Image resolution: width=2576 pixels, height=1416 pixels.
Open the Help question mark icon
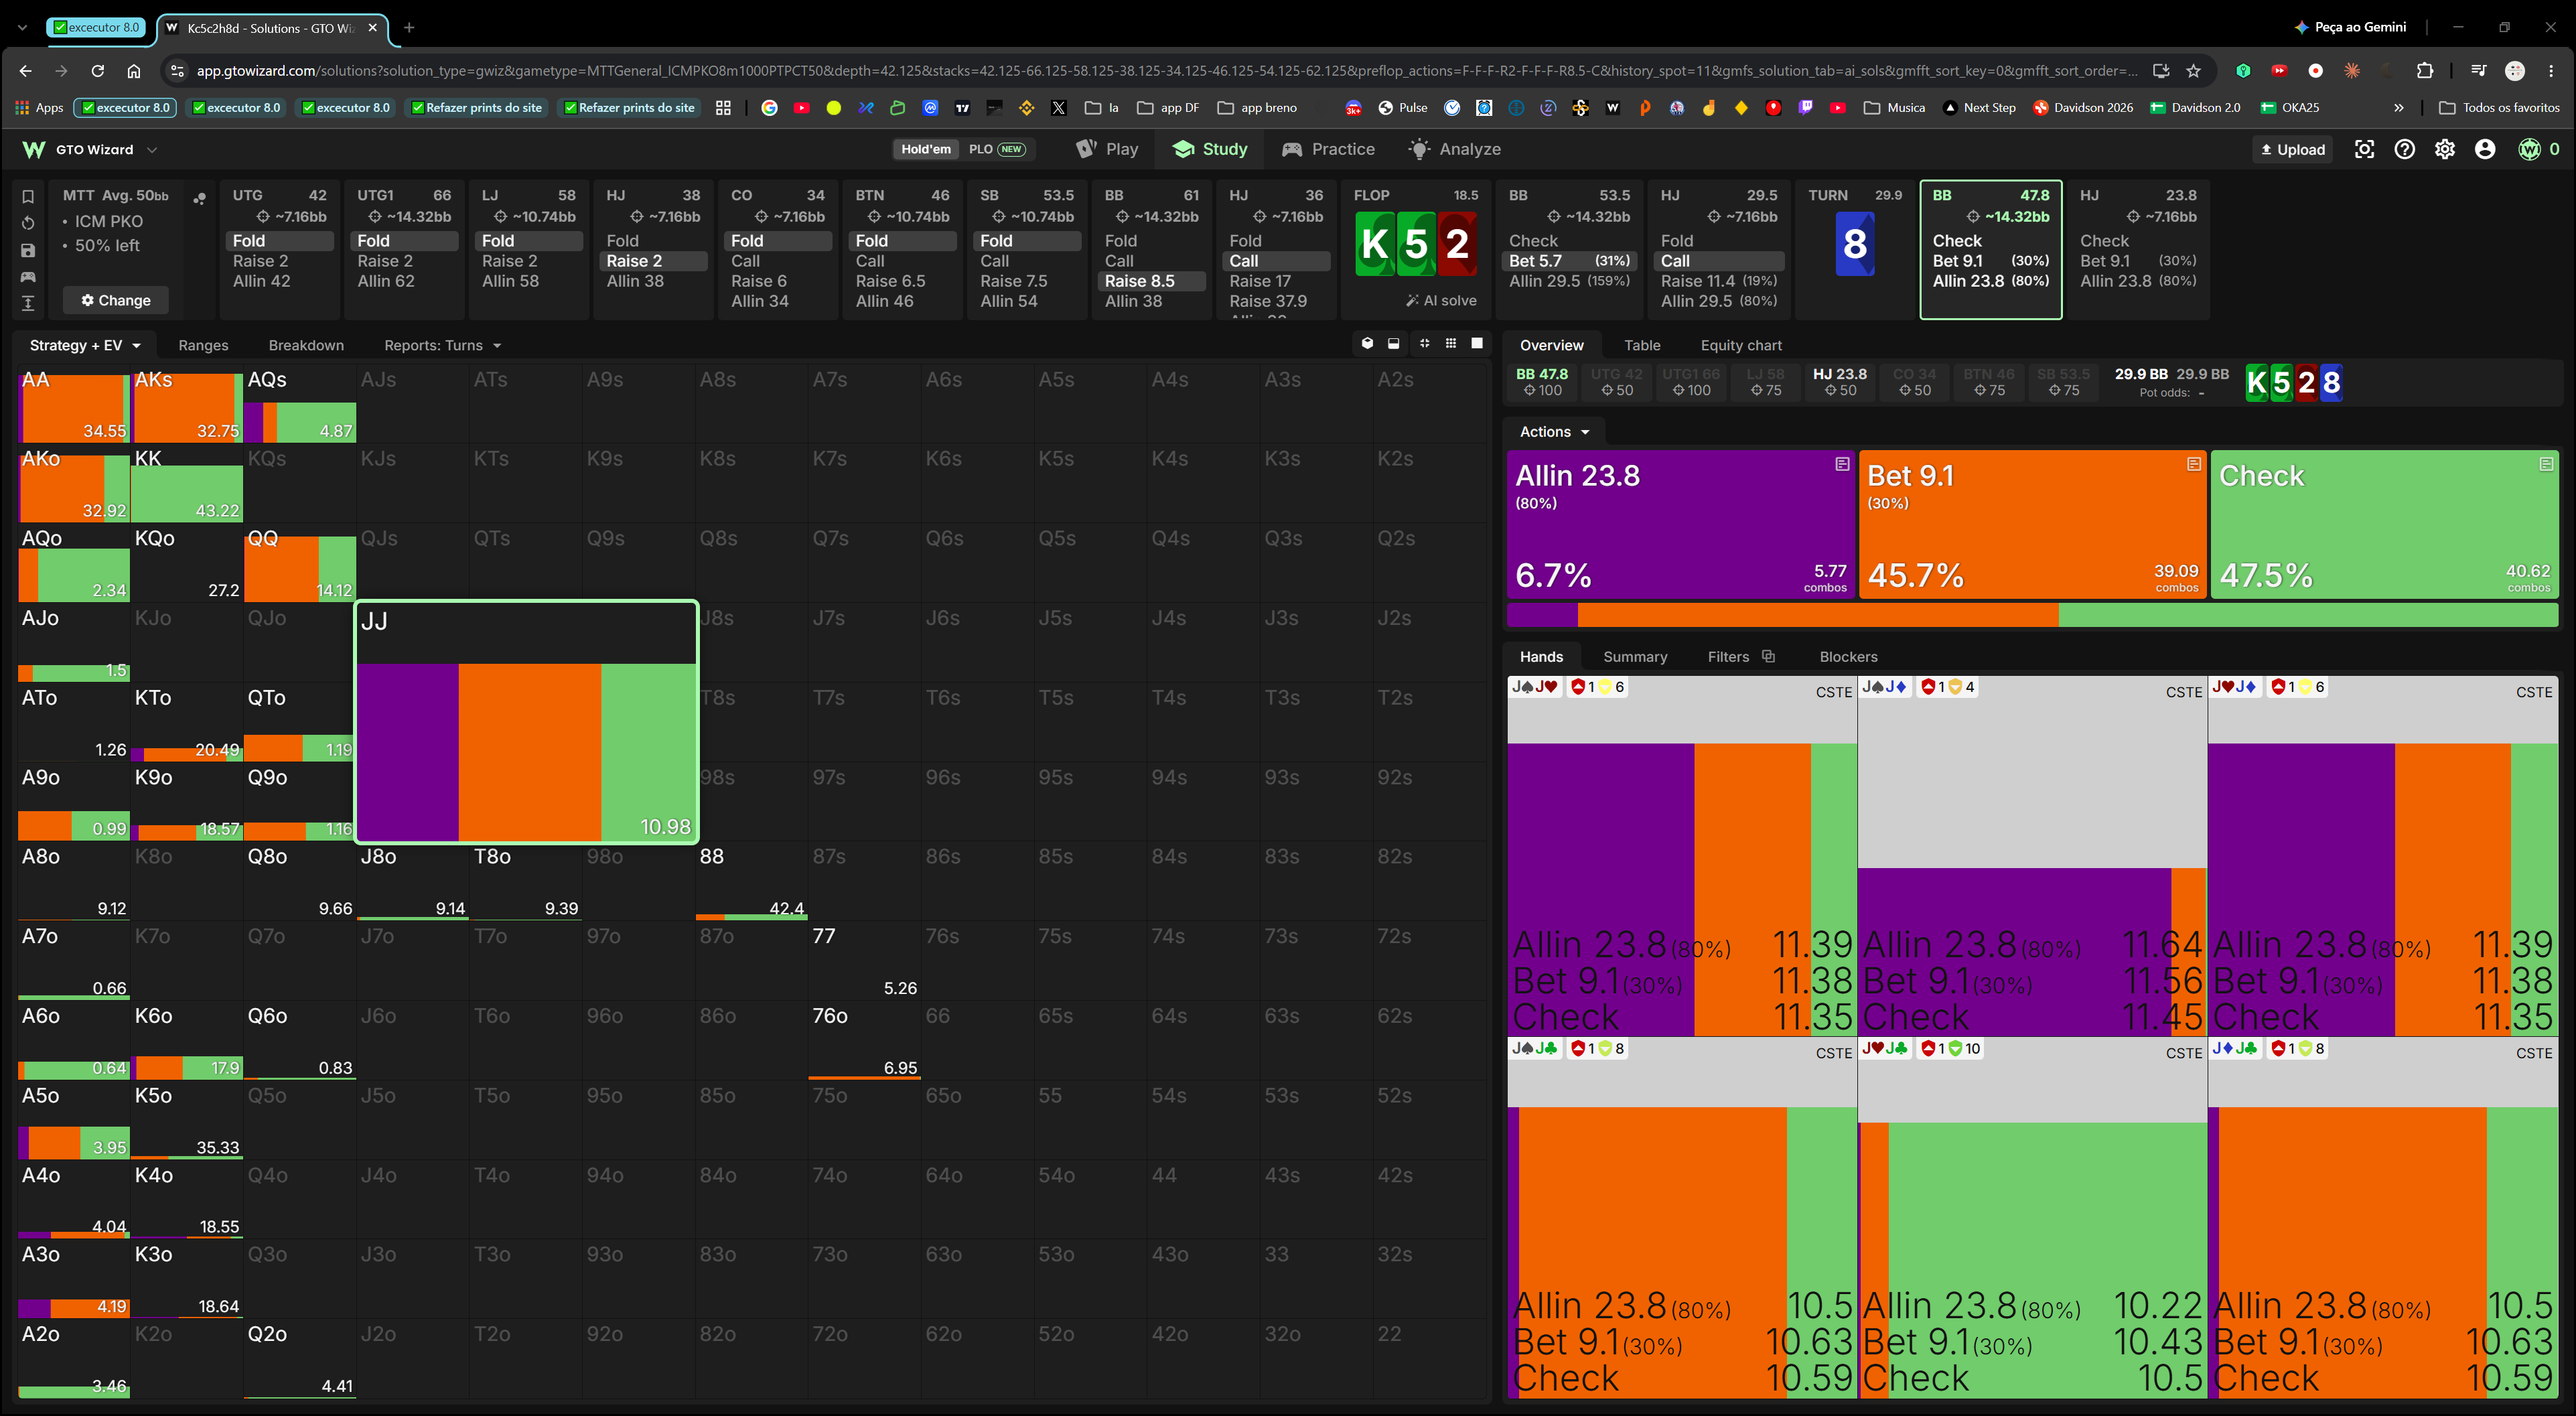(x=2404, y=149)
